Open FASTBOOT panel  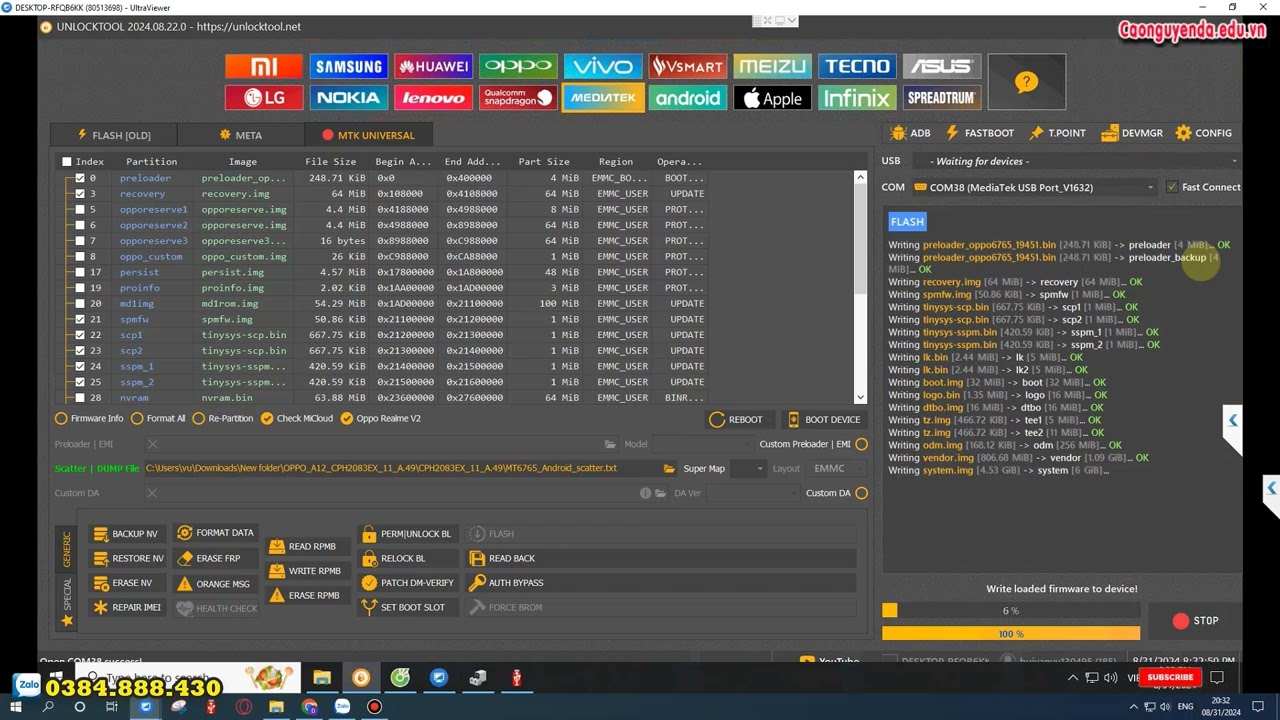[979, 133]
